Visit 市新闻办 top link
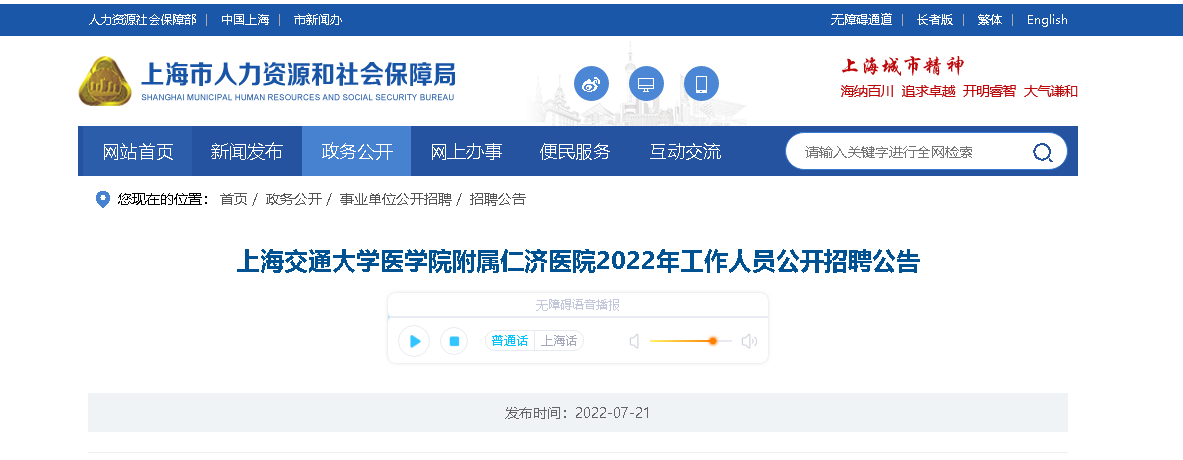Image resolution: width=1183 pixels, height=460 pixels. tap(318, 20)
